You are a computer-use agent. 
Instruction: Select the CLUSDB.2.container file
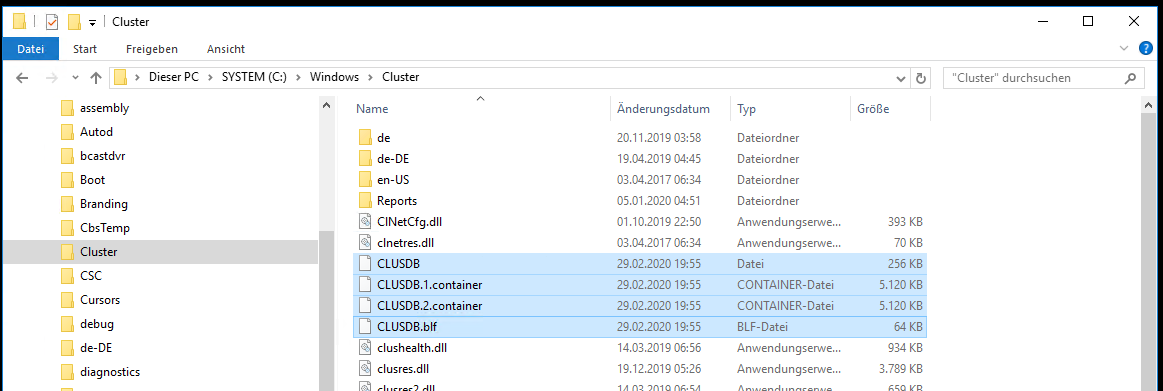point(639,305)
